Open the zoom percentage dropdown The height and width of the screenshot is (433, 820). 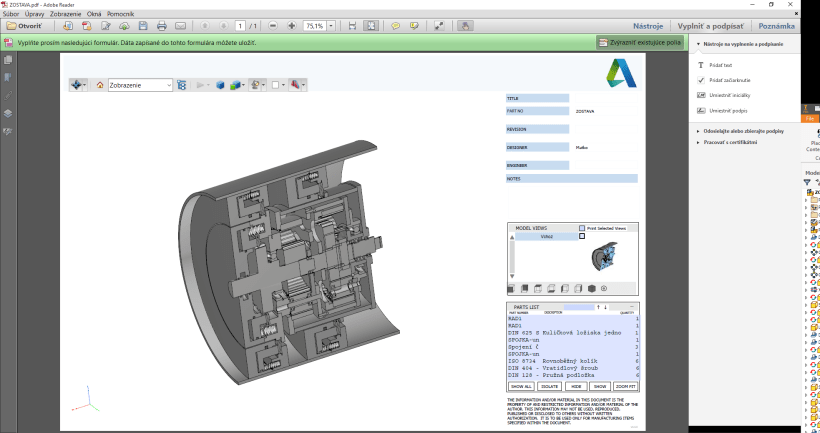(x=332, y=26)
